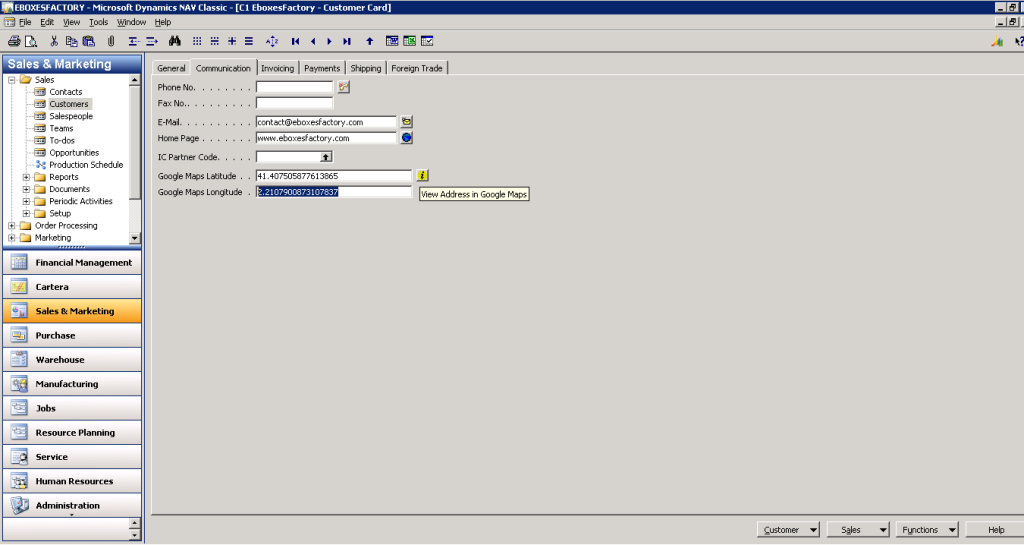Select Contacts in the Sales tree

[x=65, y=92]
